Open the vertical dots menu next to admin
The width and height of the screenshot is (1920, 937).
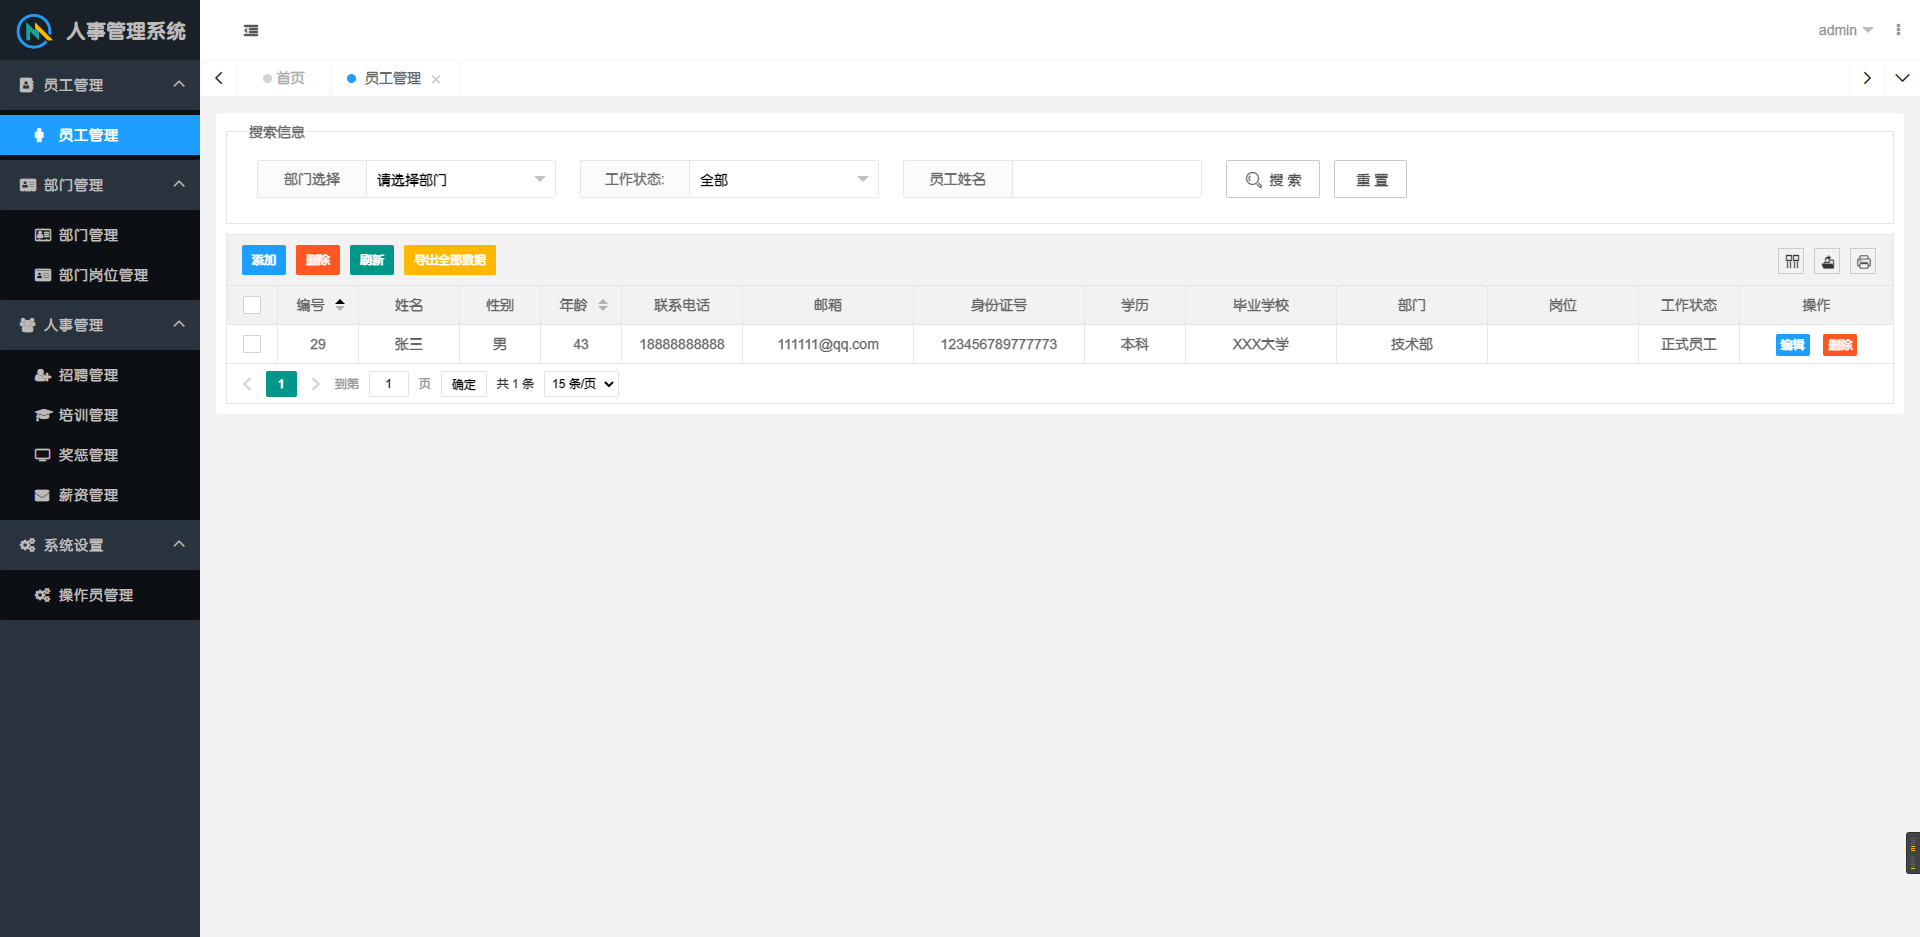(x=1898, y=29)
